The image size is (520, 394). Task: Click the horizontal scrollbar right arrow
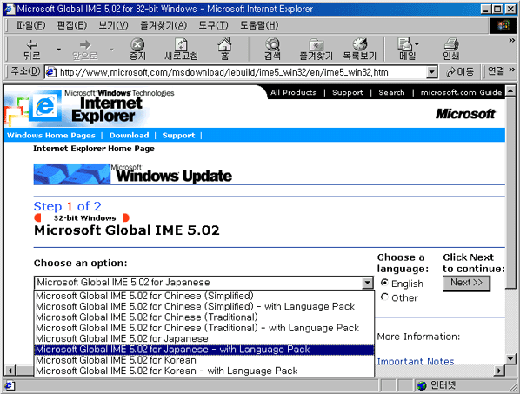(x=499, y=370)
